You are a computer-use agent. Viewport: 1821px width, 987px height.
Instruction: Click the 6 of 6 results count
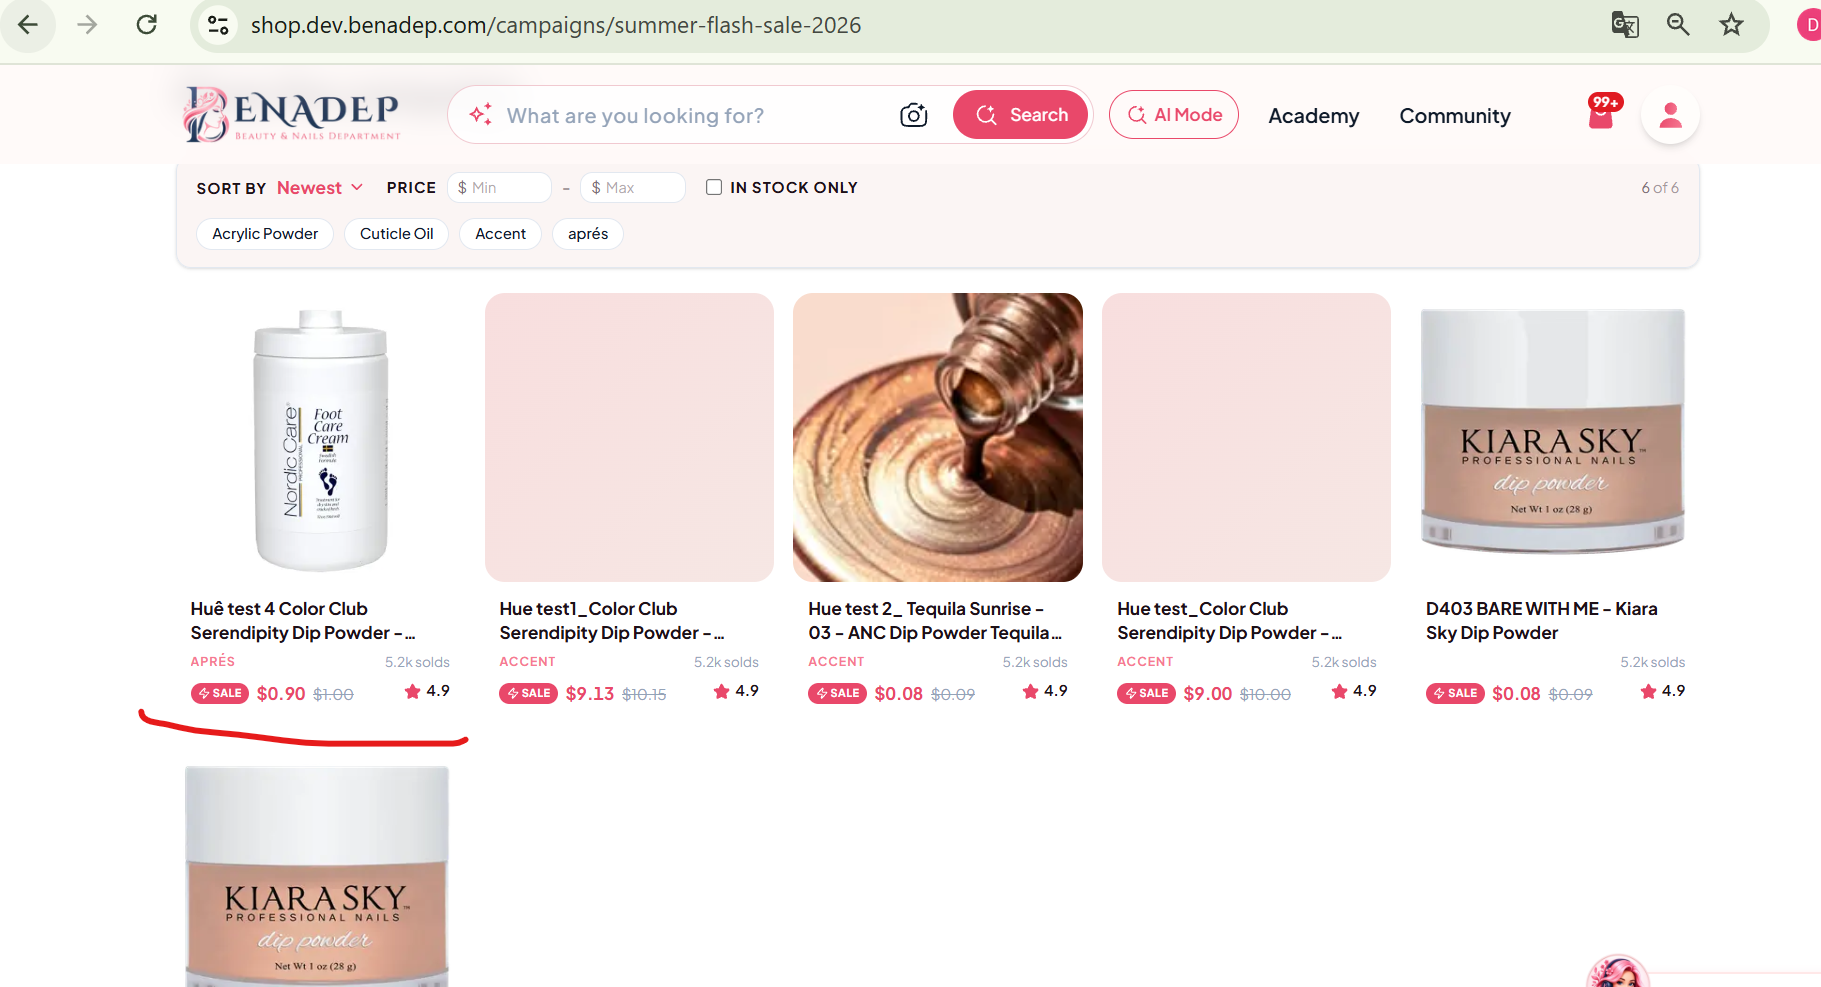pos(1660,188)
